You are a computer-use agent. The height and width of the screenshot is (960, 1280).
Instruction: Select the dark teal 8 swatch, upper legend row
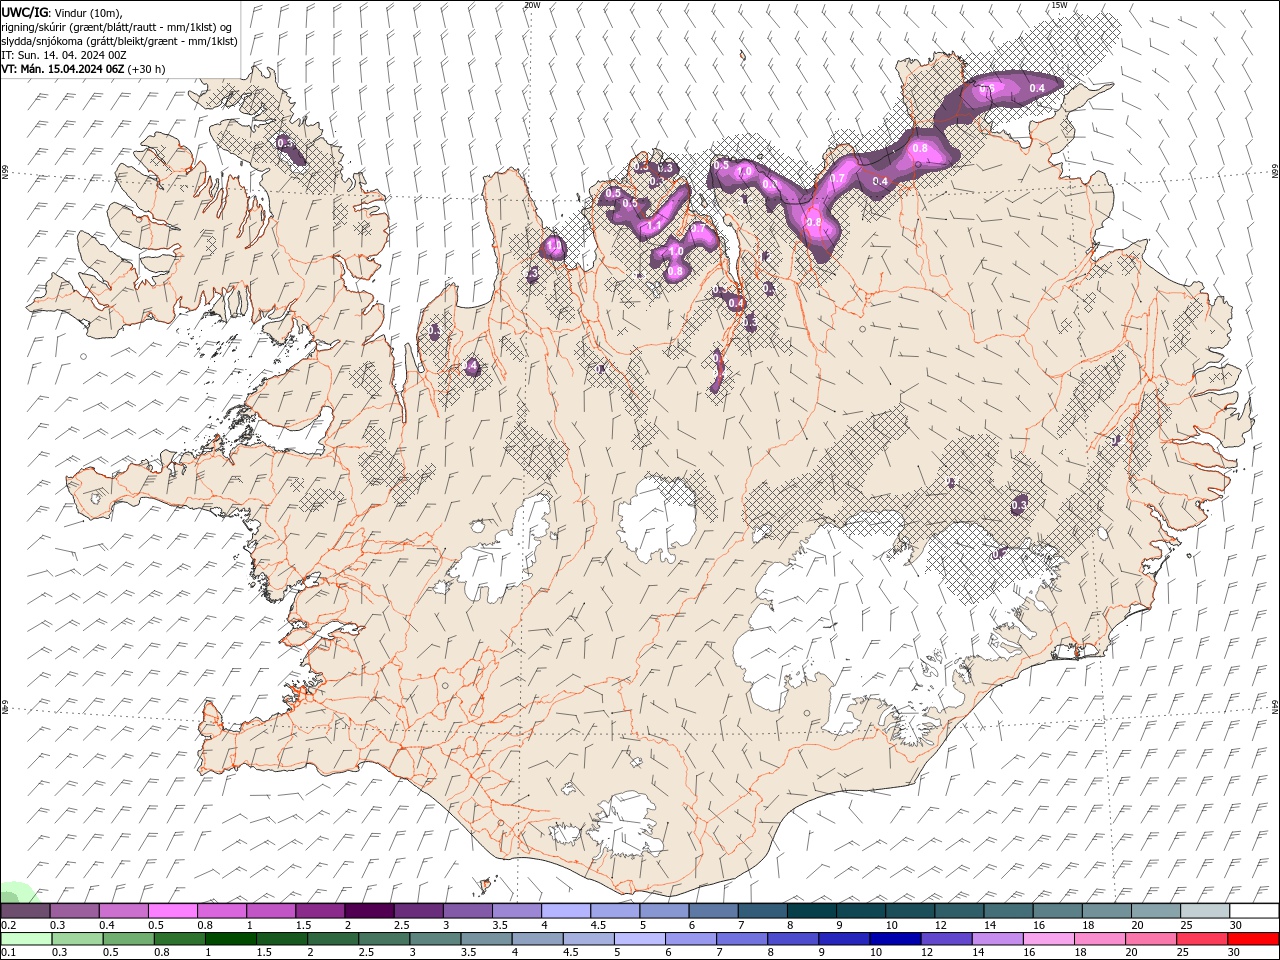(x=811, y=911)
